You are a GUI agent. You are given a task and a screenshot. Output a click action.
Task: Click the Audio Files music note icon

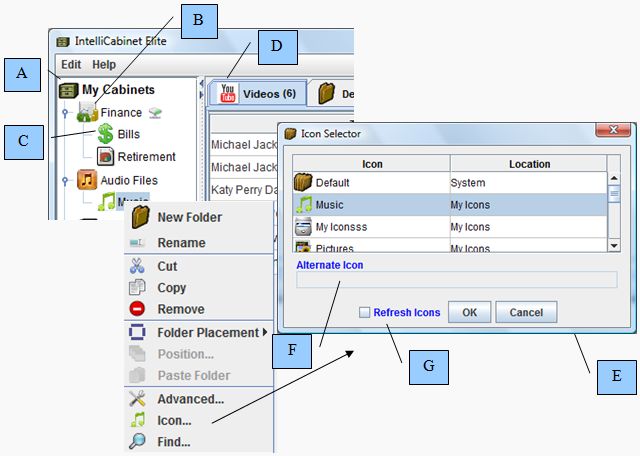[x=87, y=180]
